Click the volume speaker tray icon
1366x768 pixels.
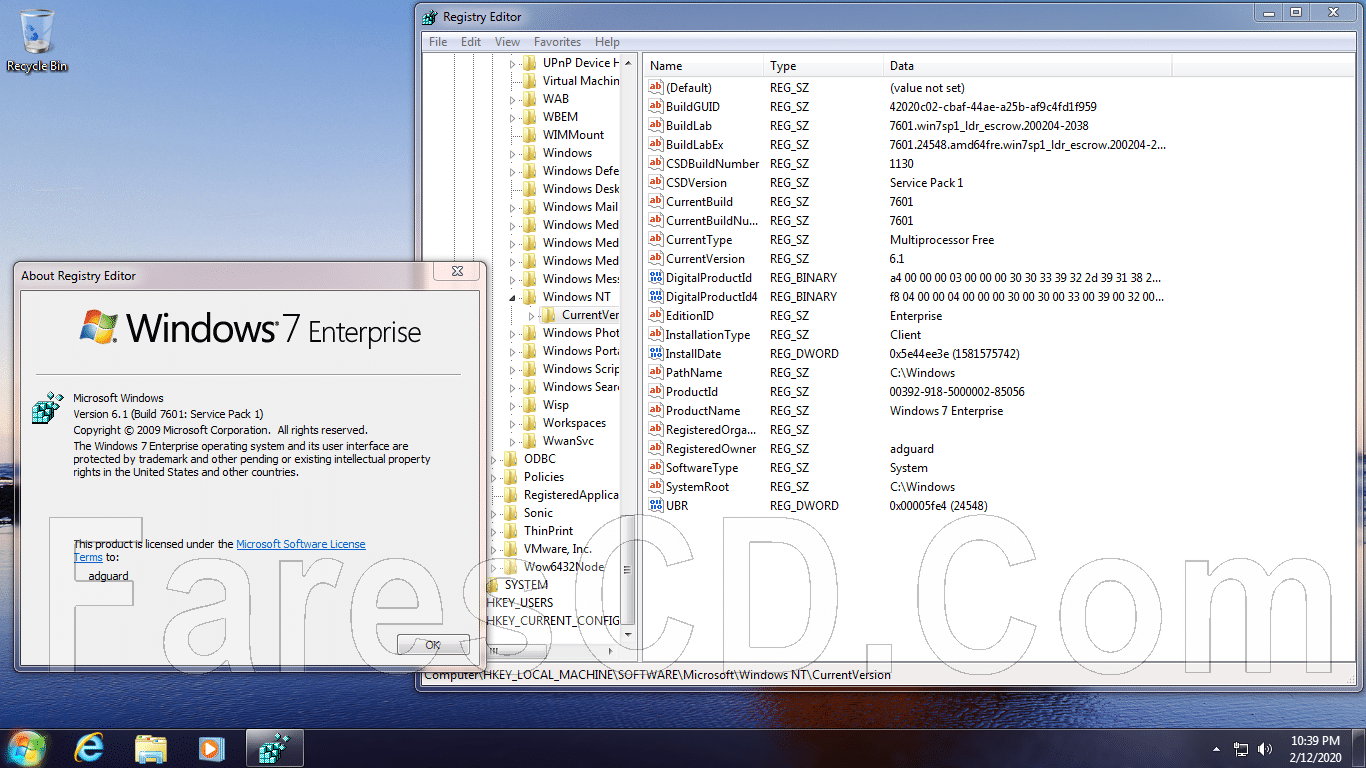1265,748
